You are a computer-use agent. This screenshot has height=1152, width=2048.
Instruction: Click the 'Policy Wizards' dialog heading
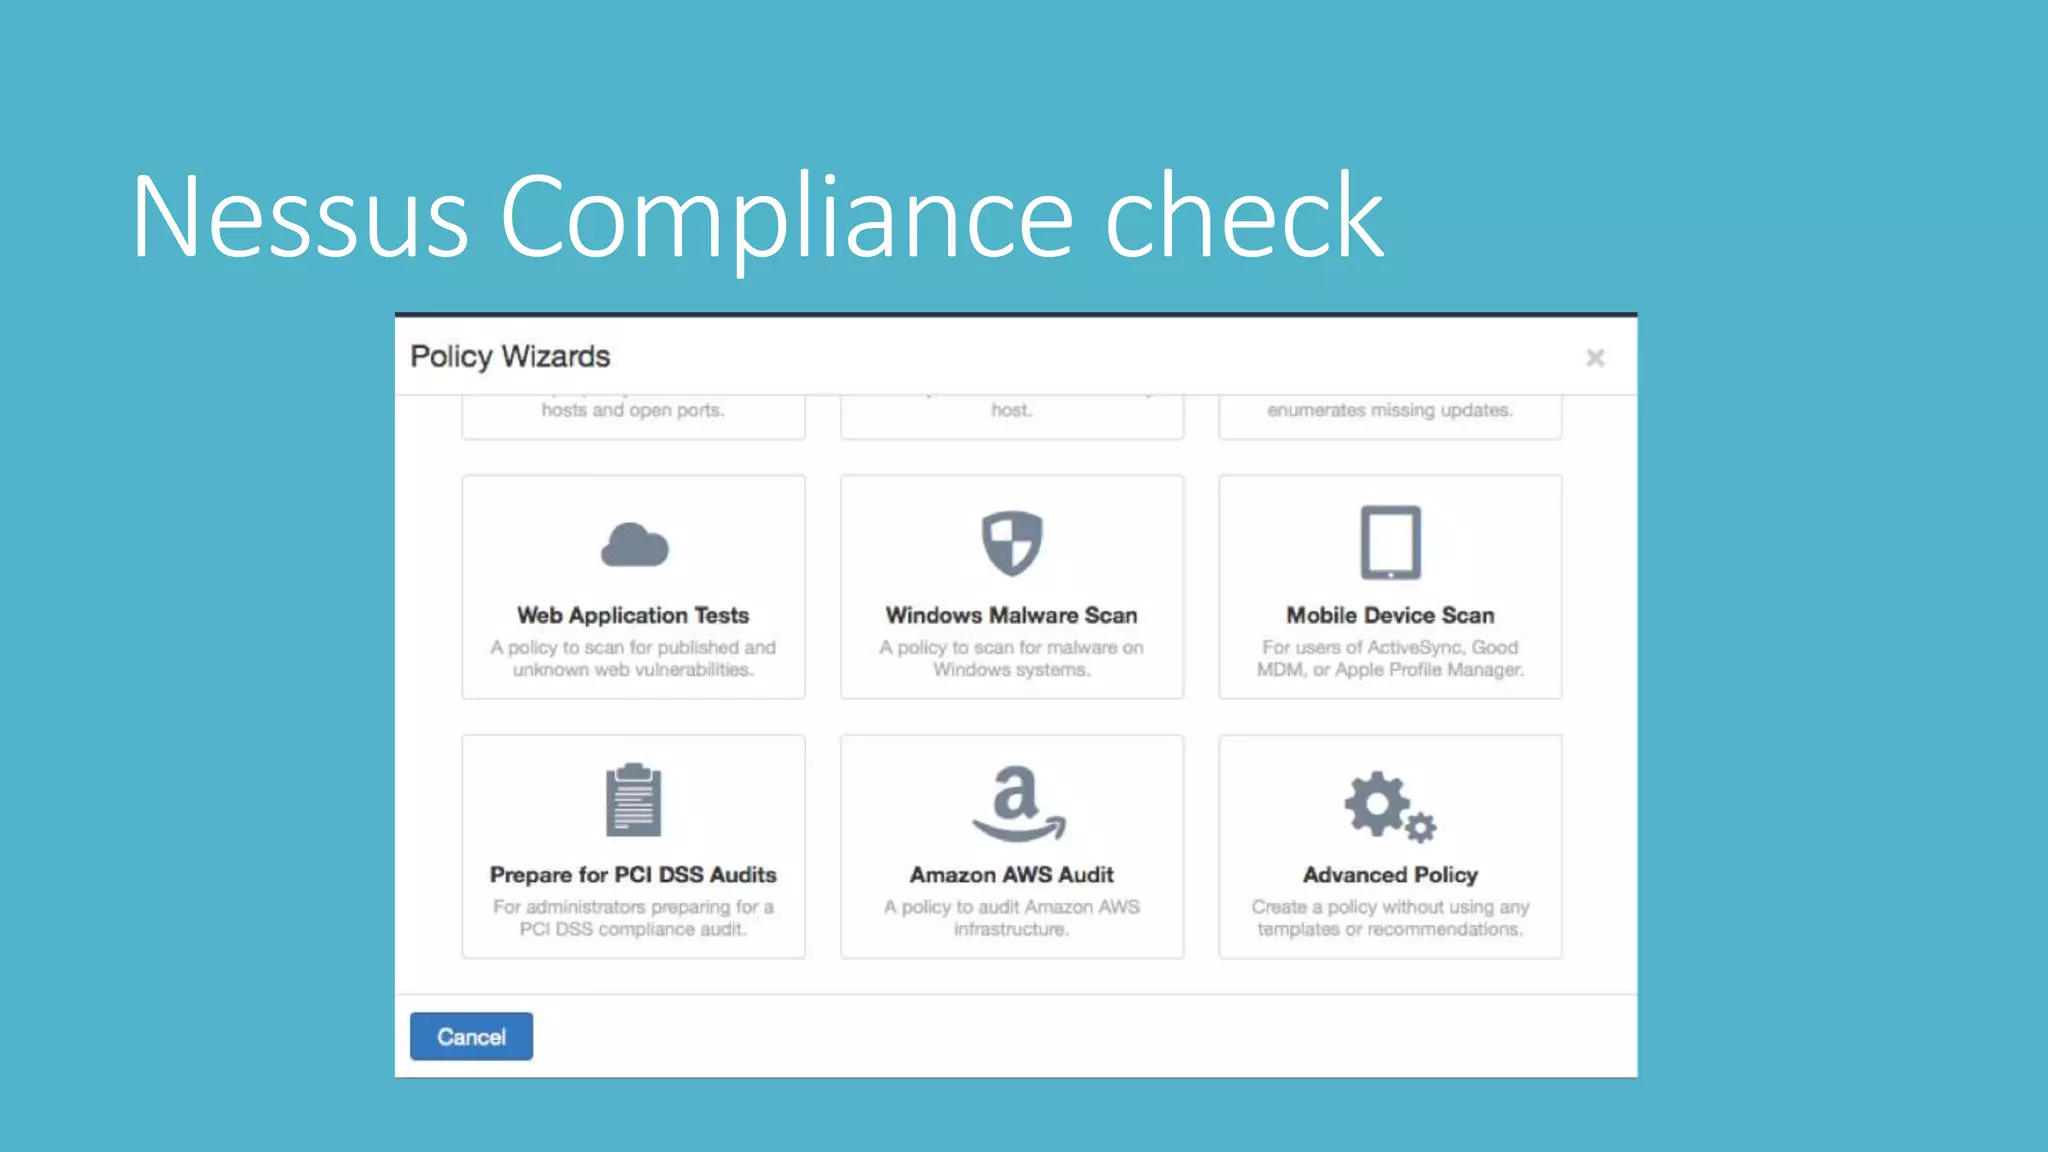[x=510, y=357]
